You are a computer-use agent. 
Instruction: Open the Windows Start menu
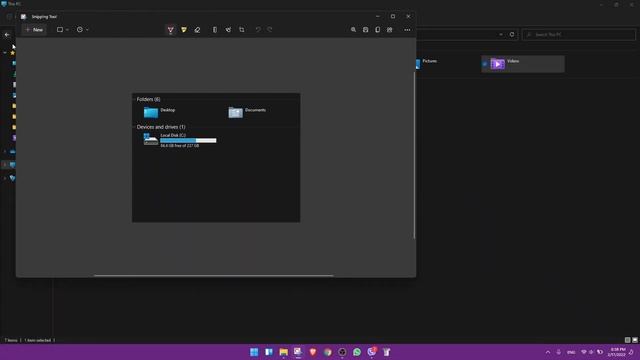click(254, 352)
